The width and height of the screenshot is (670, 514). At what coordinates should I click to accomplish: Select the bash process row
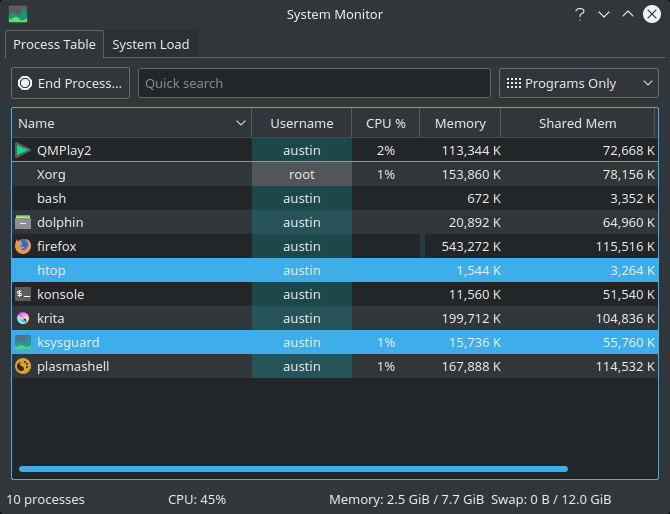[x=335, y=198]
